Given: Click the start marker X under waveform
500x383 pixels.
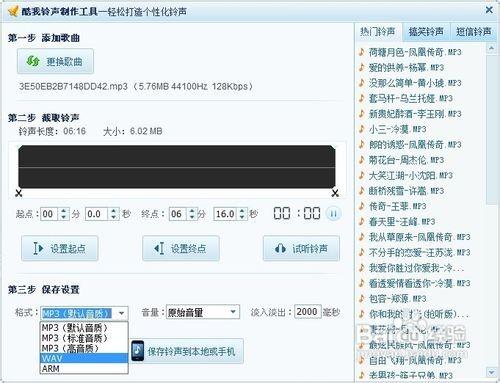Looking at the screenshot, I should [x=19, y=193].
